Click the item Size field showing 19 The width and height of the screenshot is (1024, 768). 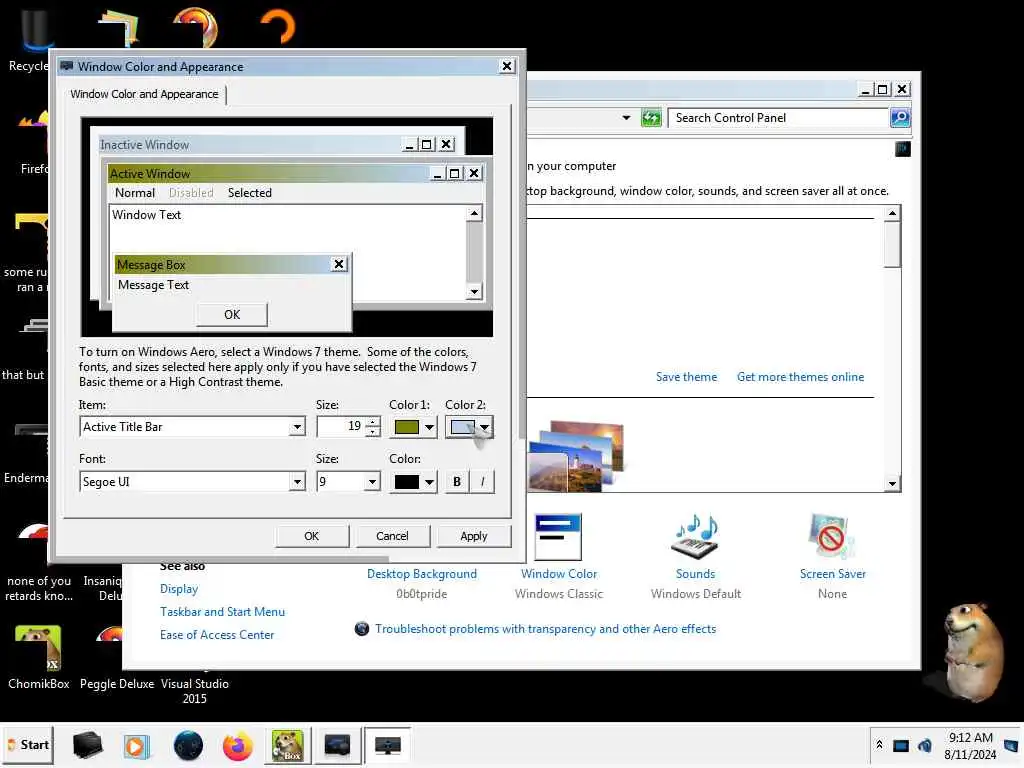pyautogui.click(x=341, y=426)
